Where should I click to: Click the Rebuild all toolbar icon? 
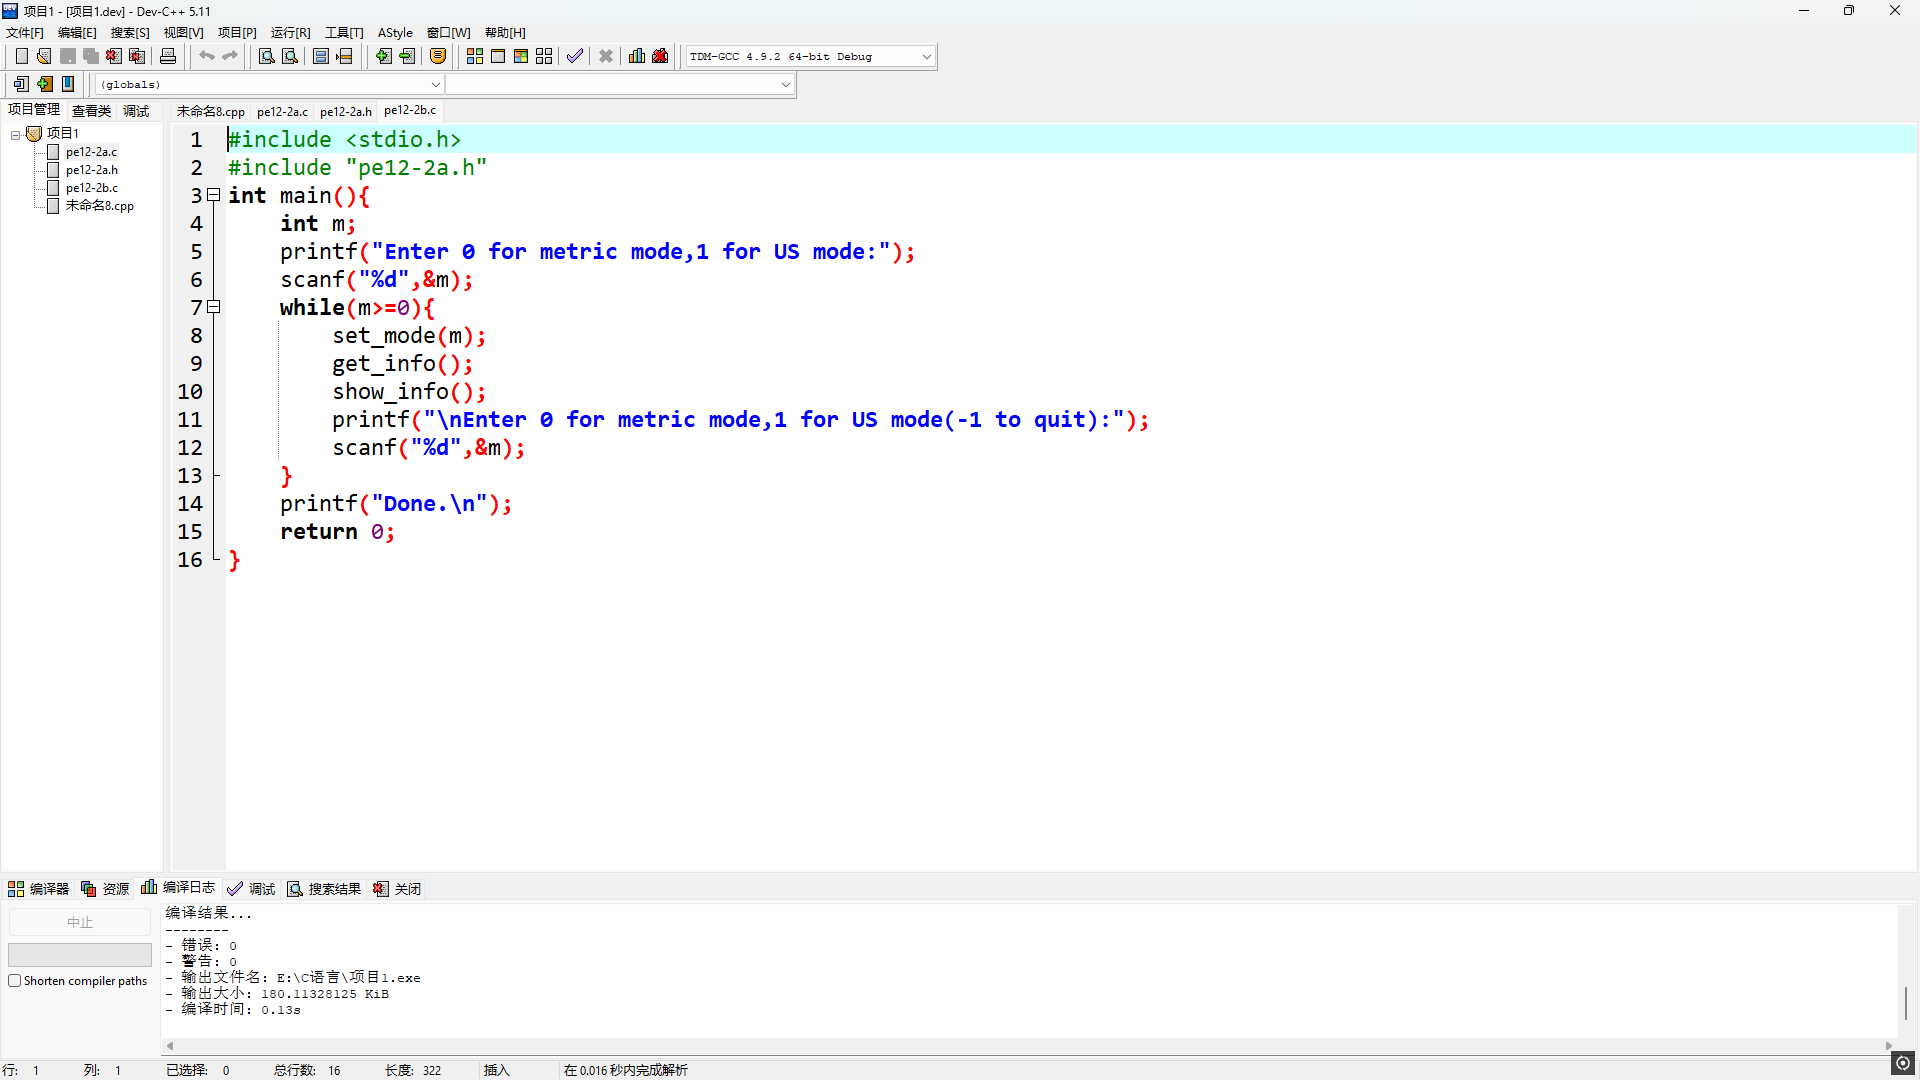pos(544,56)
